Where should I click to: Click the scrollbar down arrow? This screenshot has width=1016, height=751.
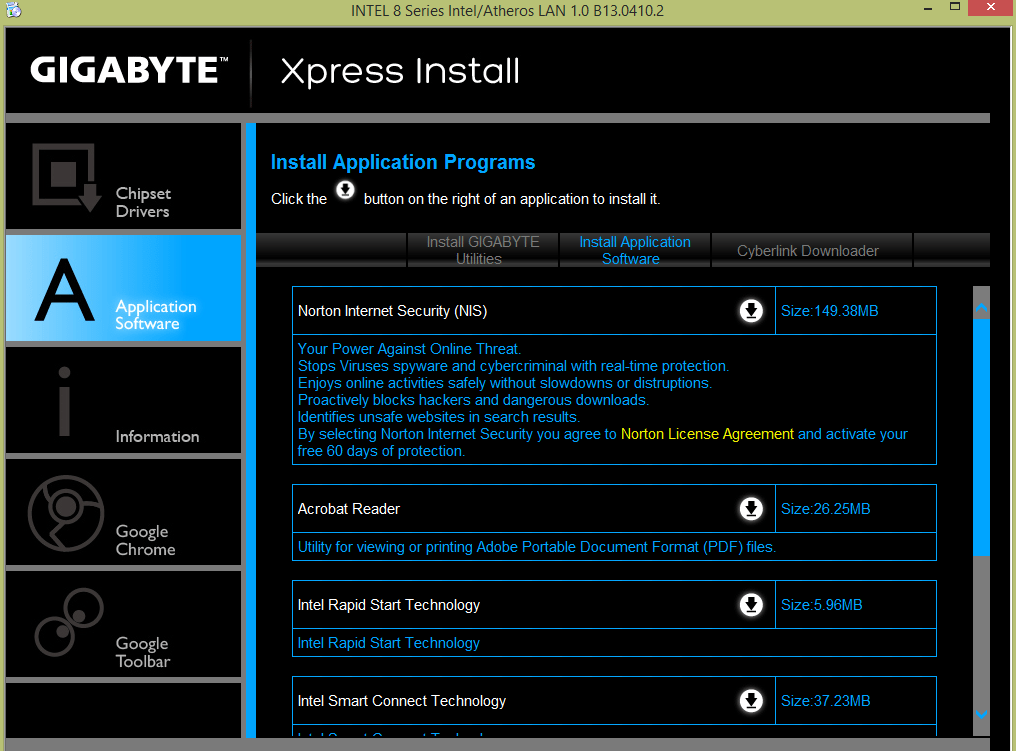[981, 714]
